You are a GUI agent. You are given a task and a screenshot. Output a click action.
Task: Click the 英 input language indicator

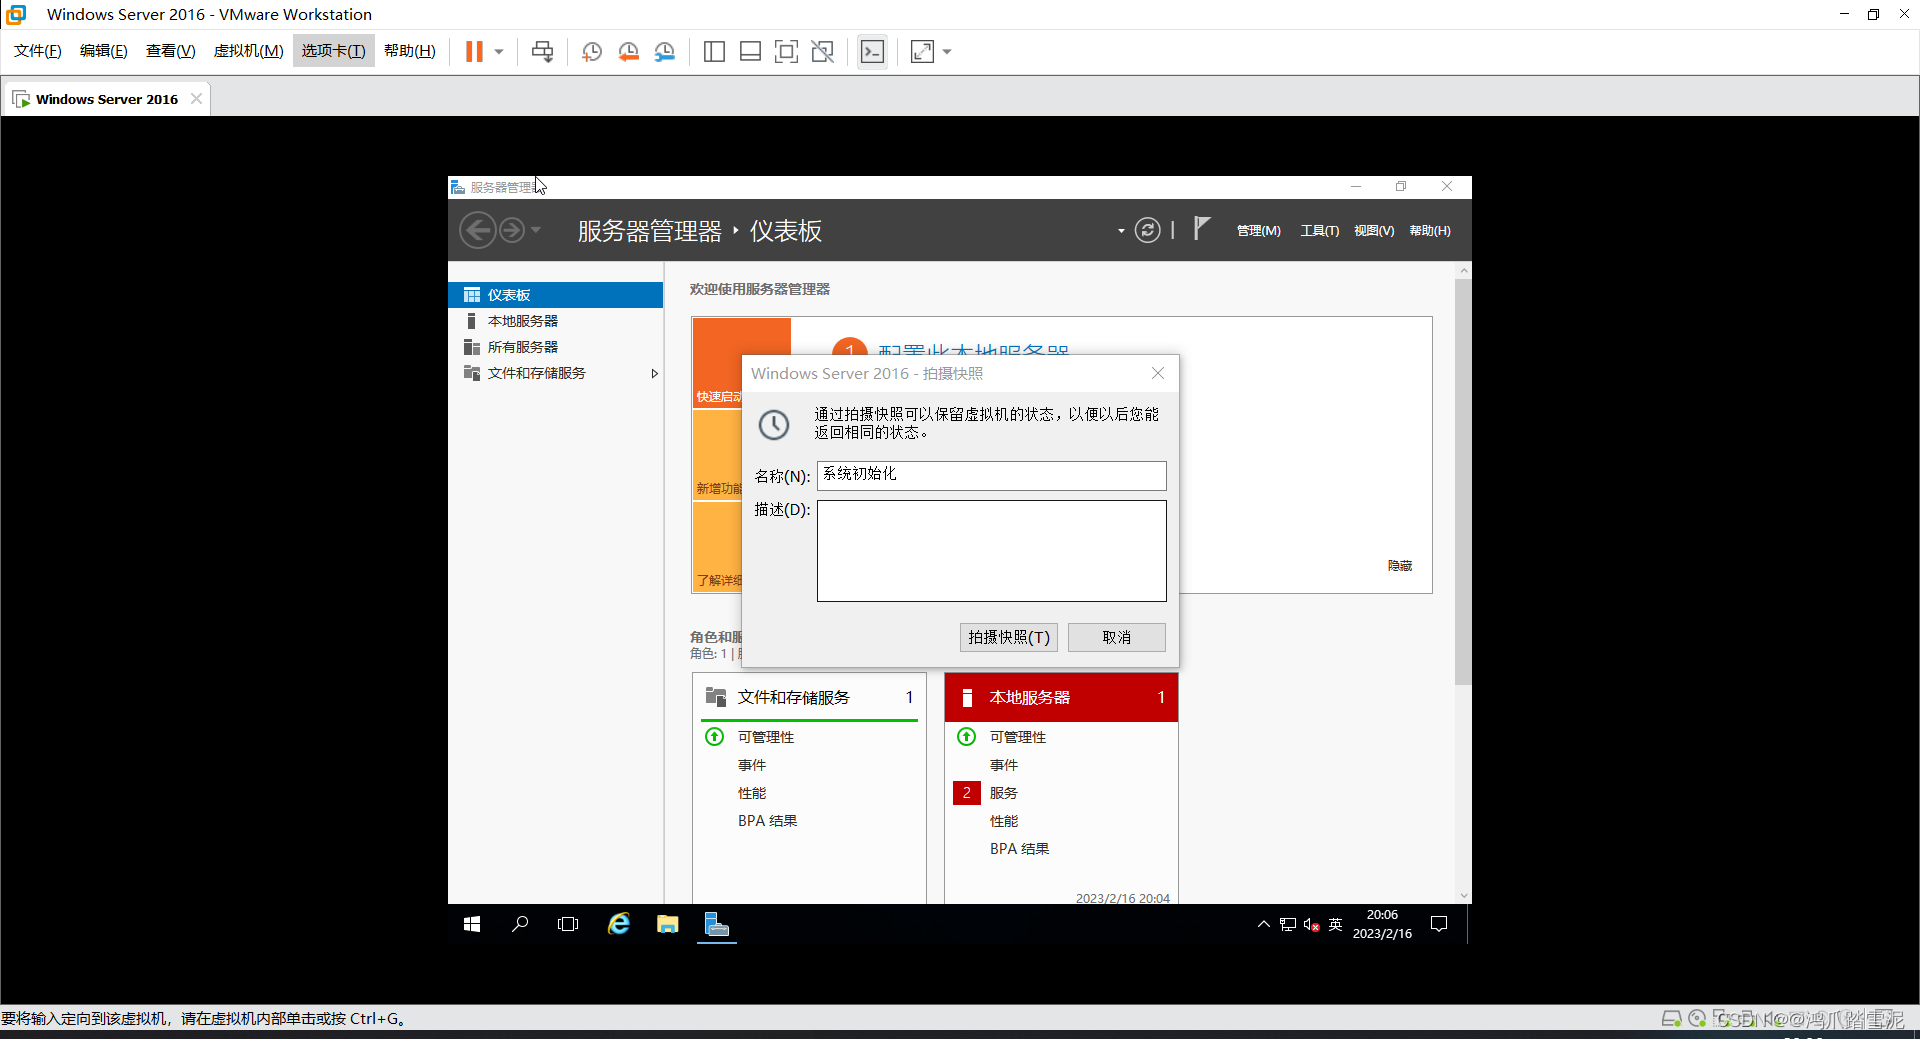(1335, 924)
